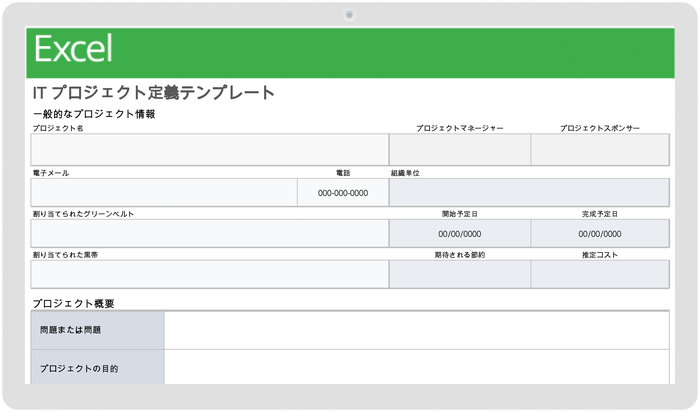Click the 電子メール input field
The height and width of the screenshot is (412, 700).
[x=164, y=193]
